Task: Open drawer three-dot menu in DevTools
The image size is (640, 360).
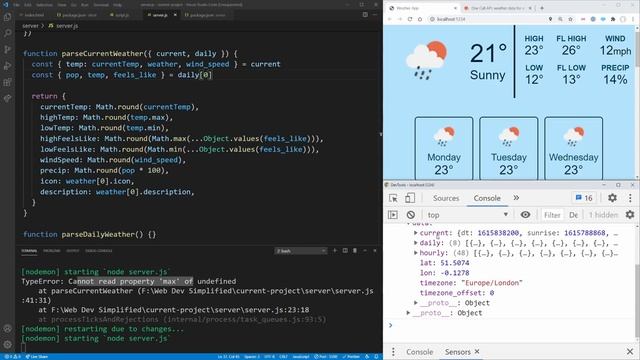Action: click(393, 351)
